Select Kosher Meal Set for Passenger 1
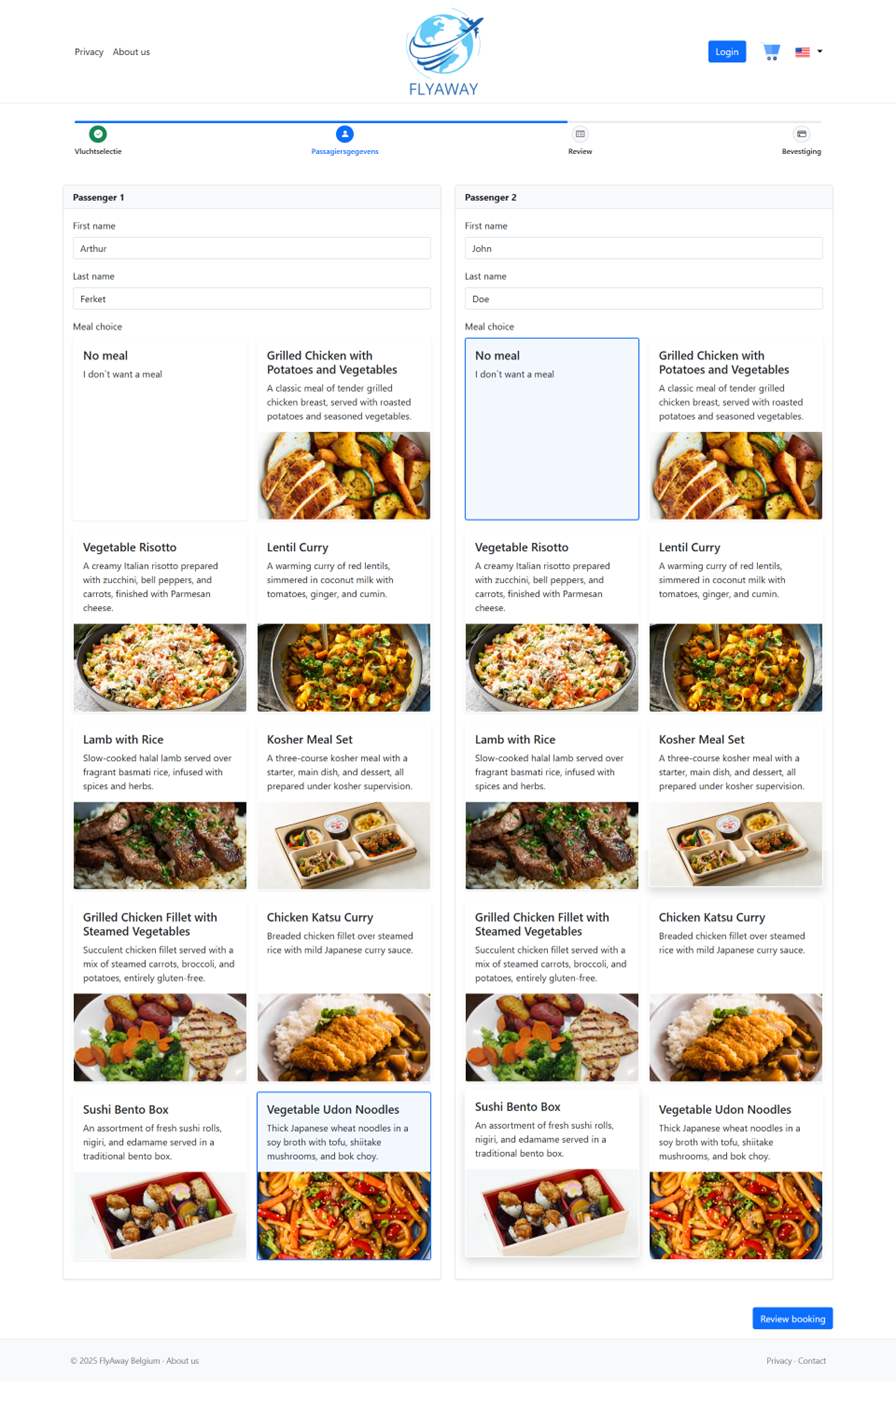 point(344,806)
